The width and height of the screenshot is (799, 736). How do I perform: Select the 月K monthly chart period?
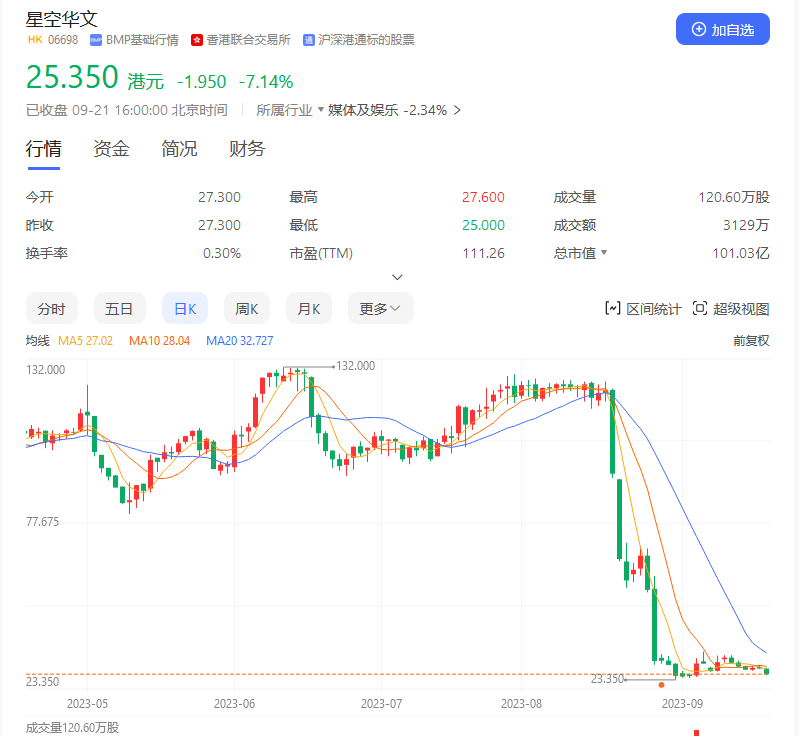309,308
